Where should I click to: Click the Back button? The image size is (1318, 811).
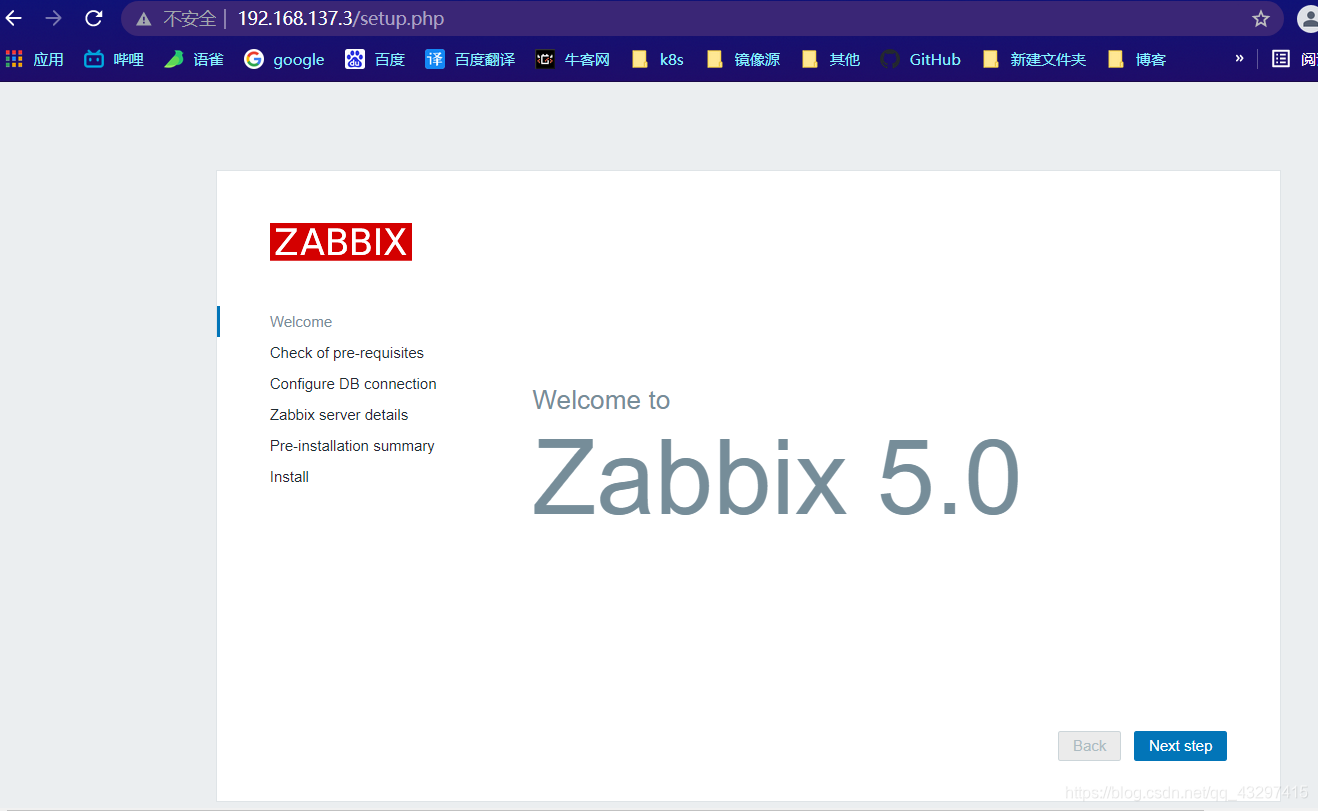click(x=1089, y=745)
